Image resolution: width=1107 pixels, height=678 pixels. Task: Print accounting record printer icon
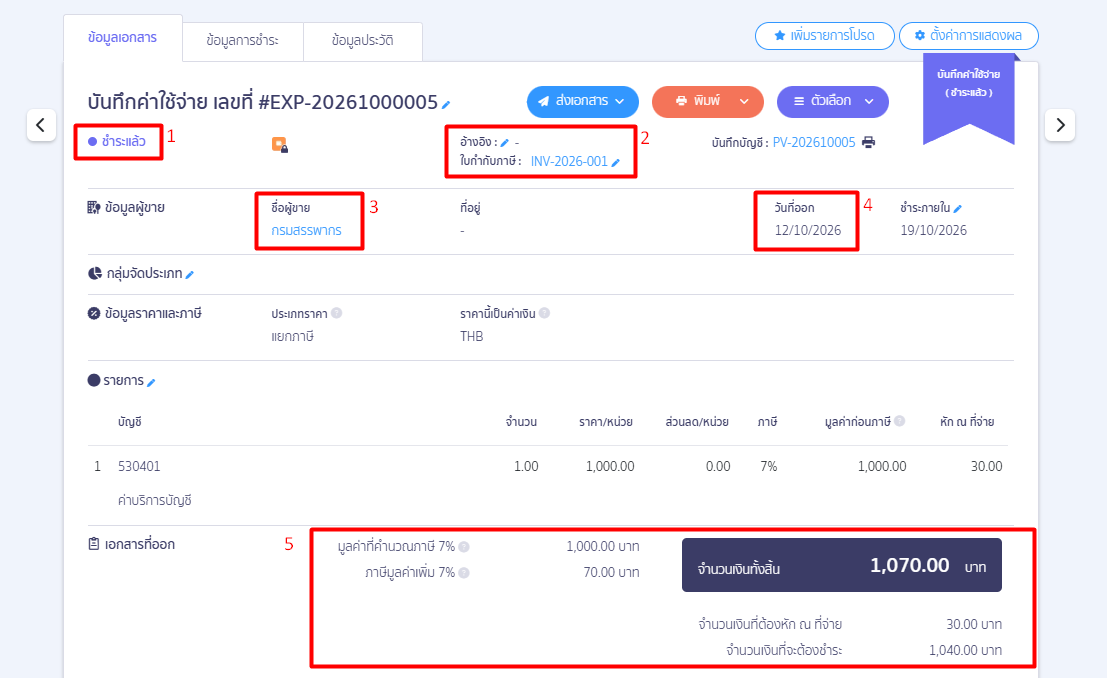[x=868, y=142]
